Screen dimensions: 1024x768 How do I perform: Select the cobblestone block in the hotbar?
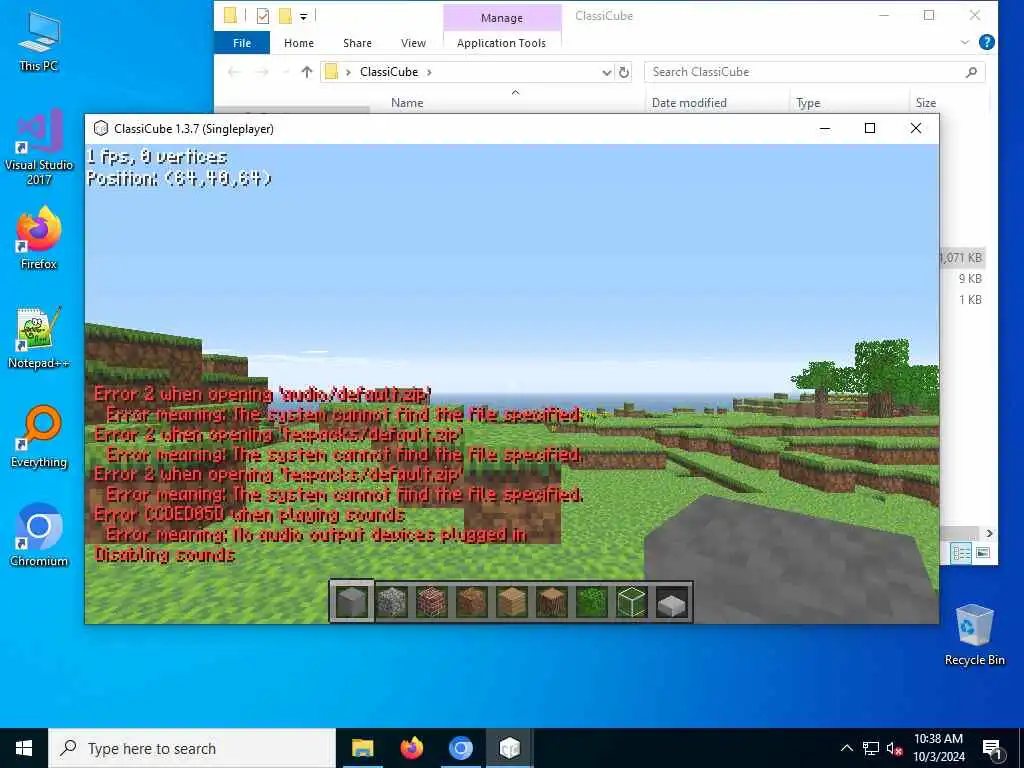pyautogui.click(x=392, y=601)
